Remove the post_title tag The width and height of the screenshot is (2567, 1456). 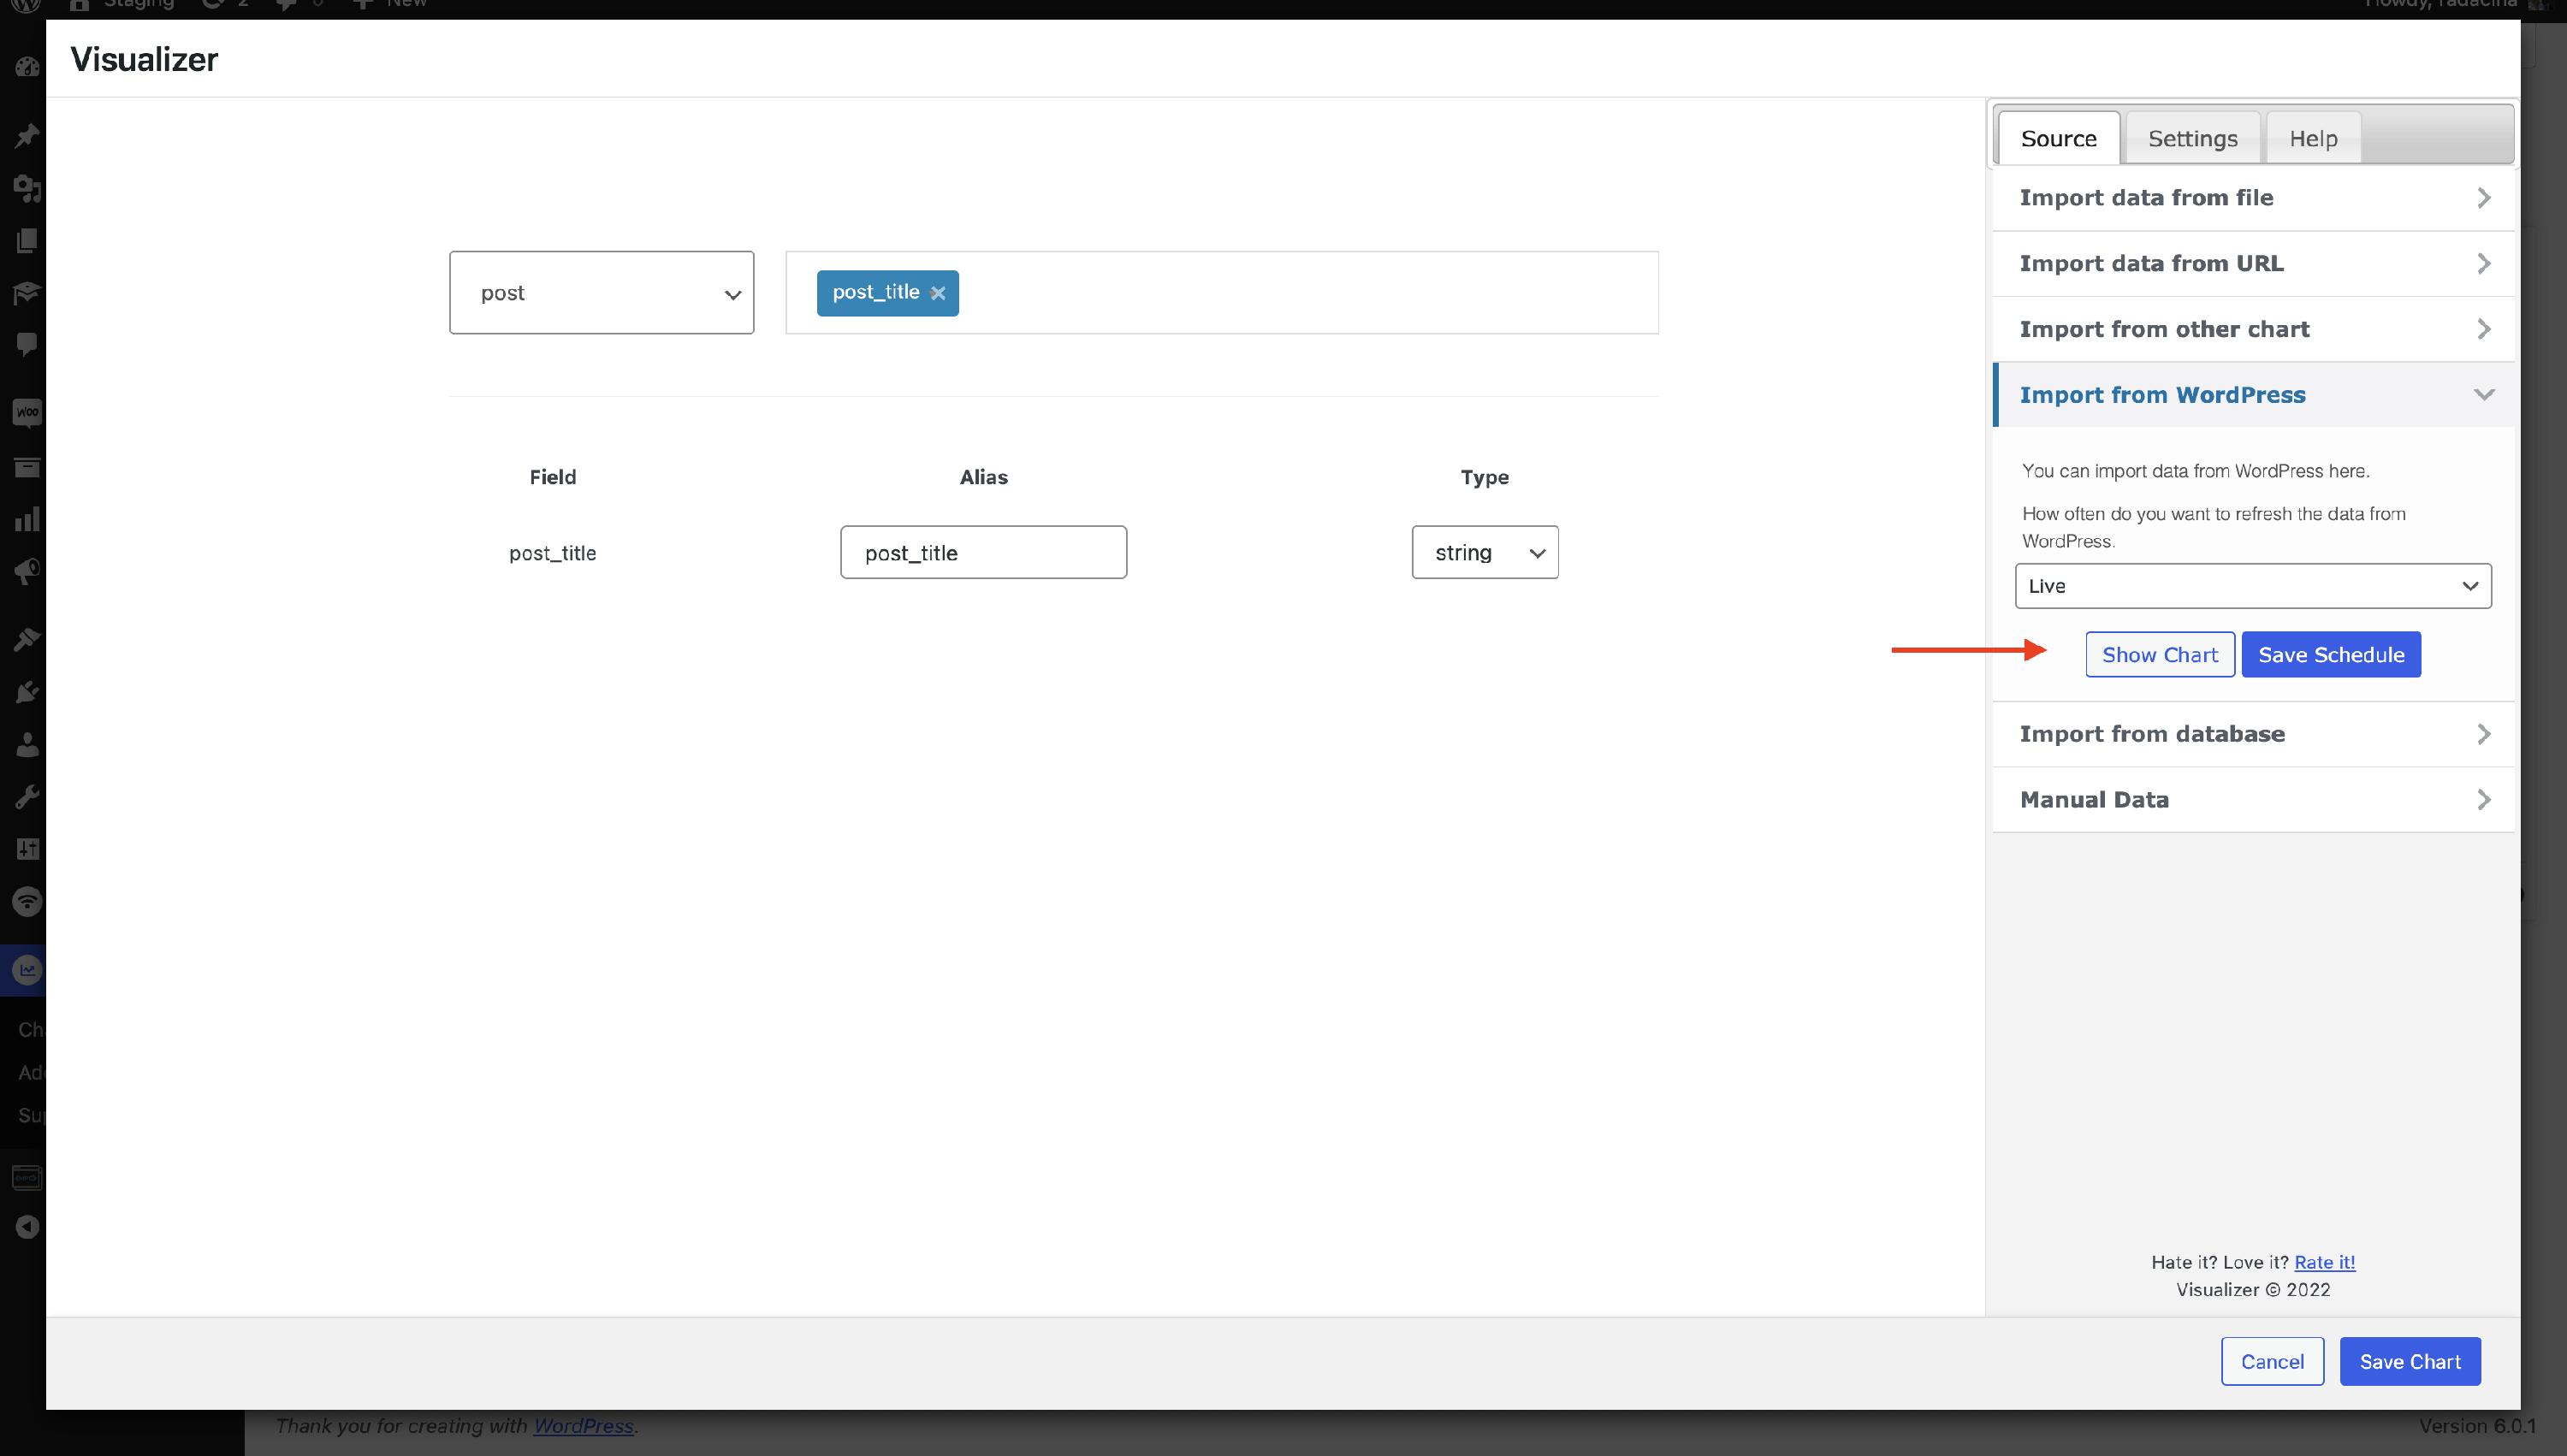[937, 293]
